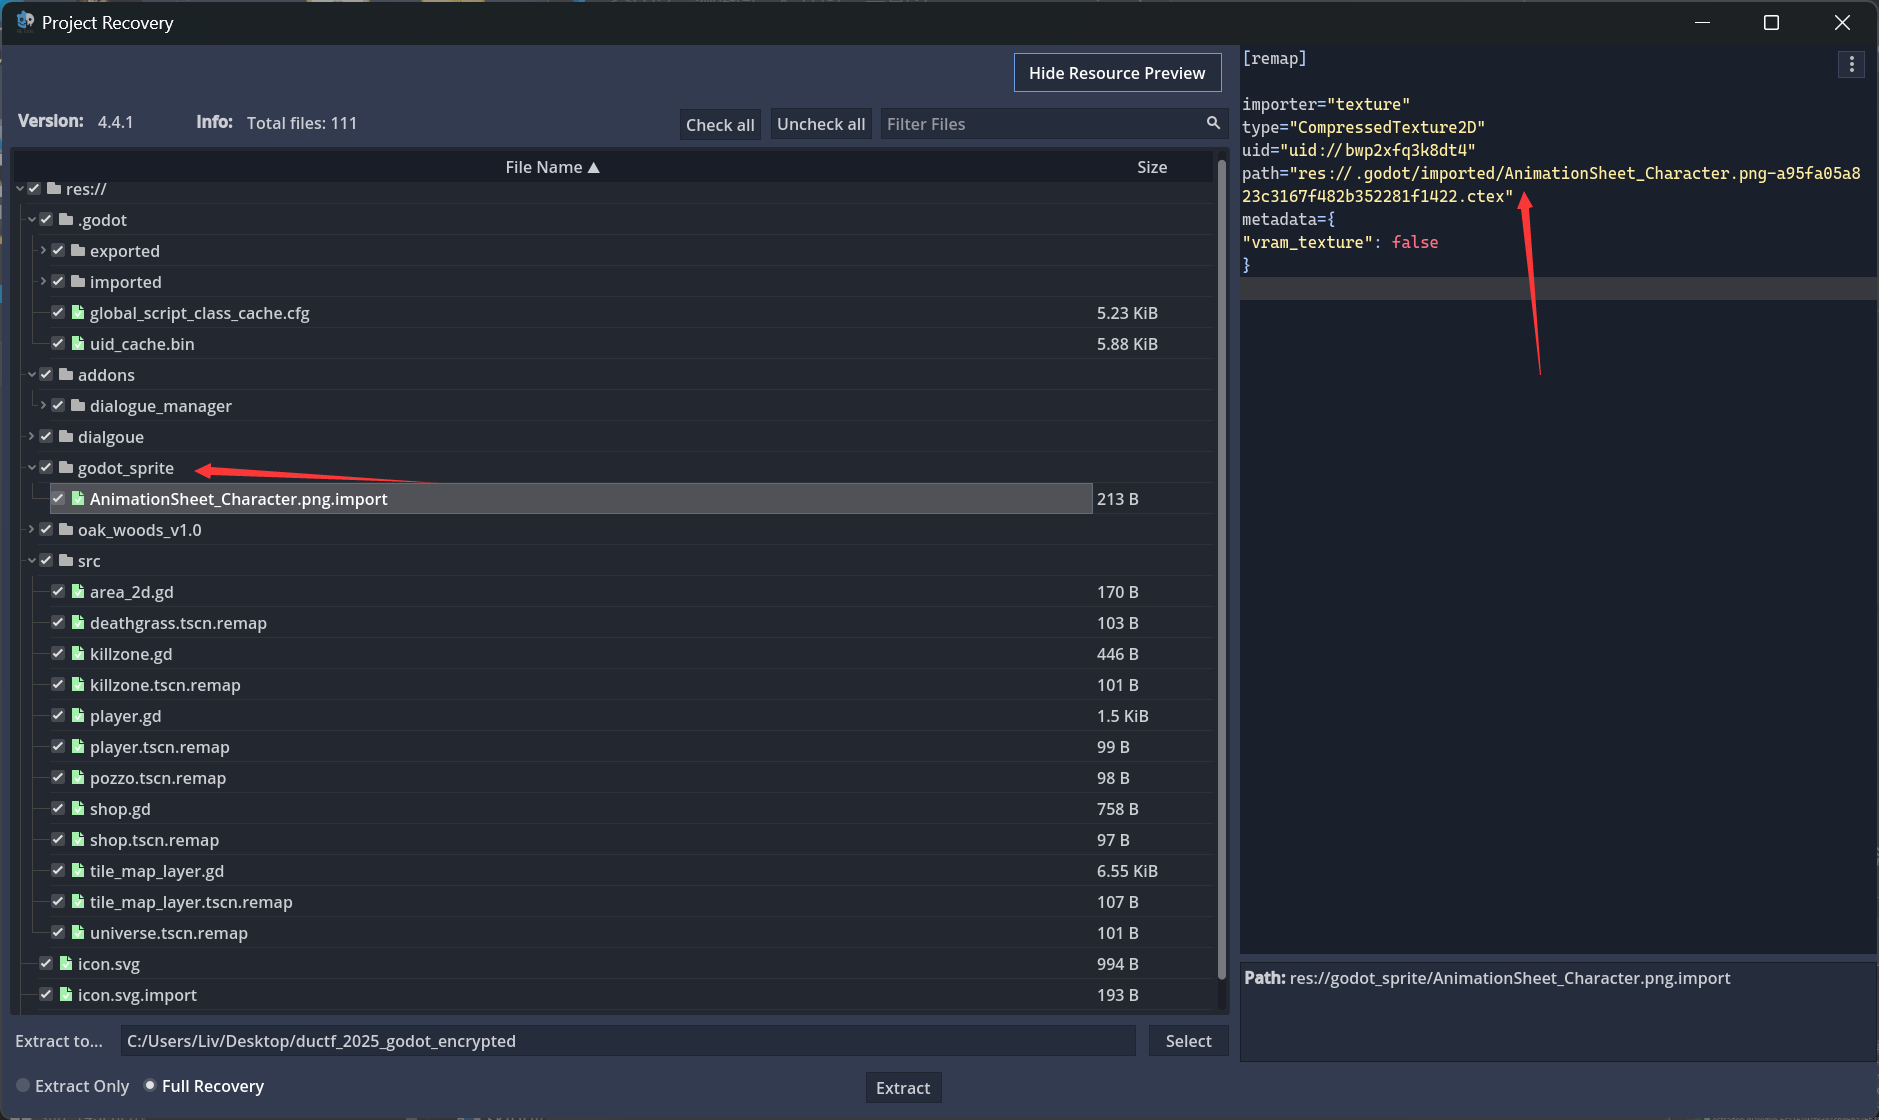
Task: Click file icon of icon.svg.import
Action: pyautogui.click(x=66, y=994)
